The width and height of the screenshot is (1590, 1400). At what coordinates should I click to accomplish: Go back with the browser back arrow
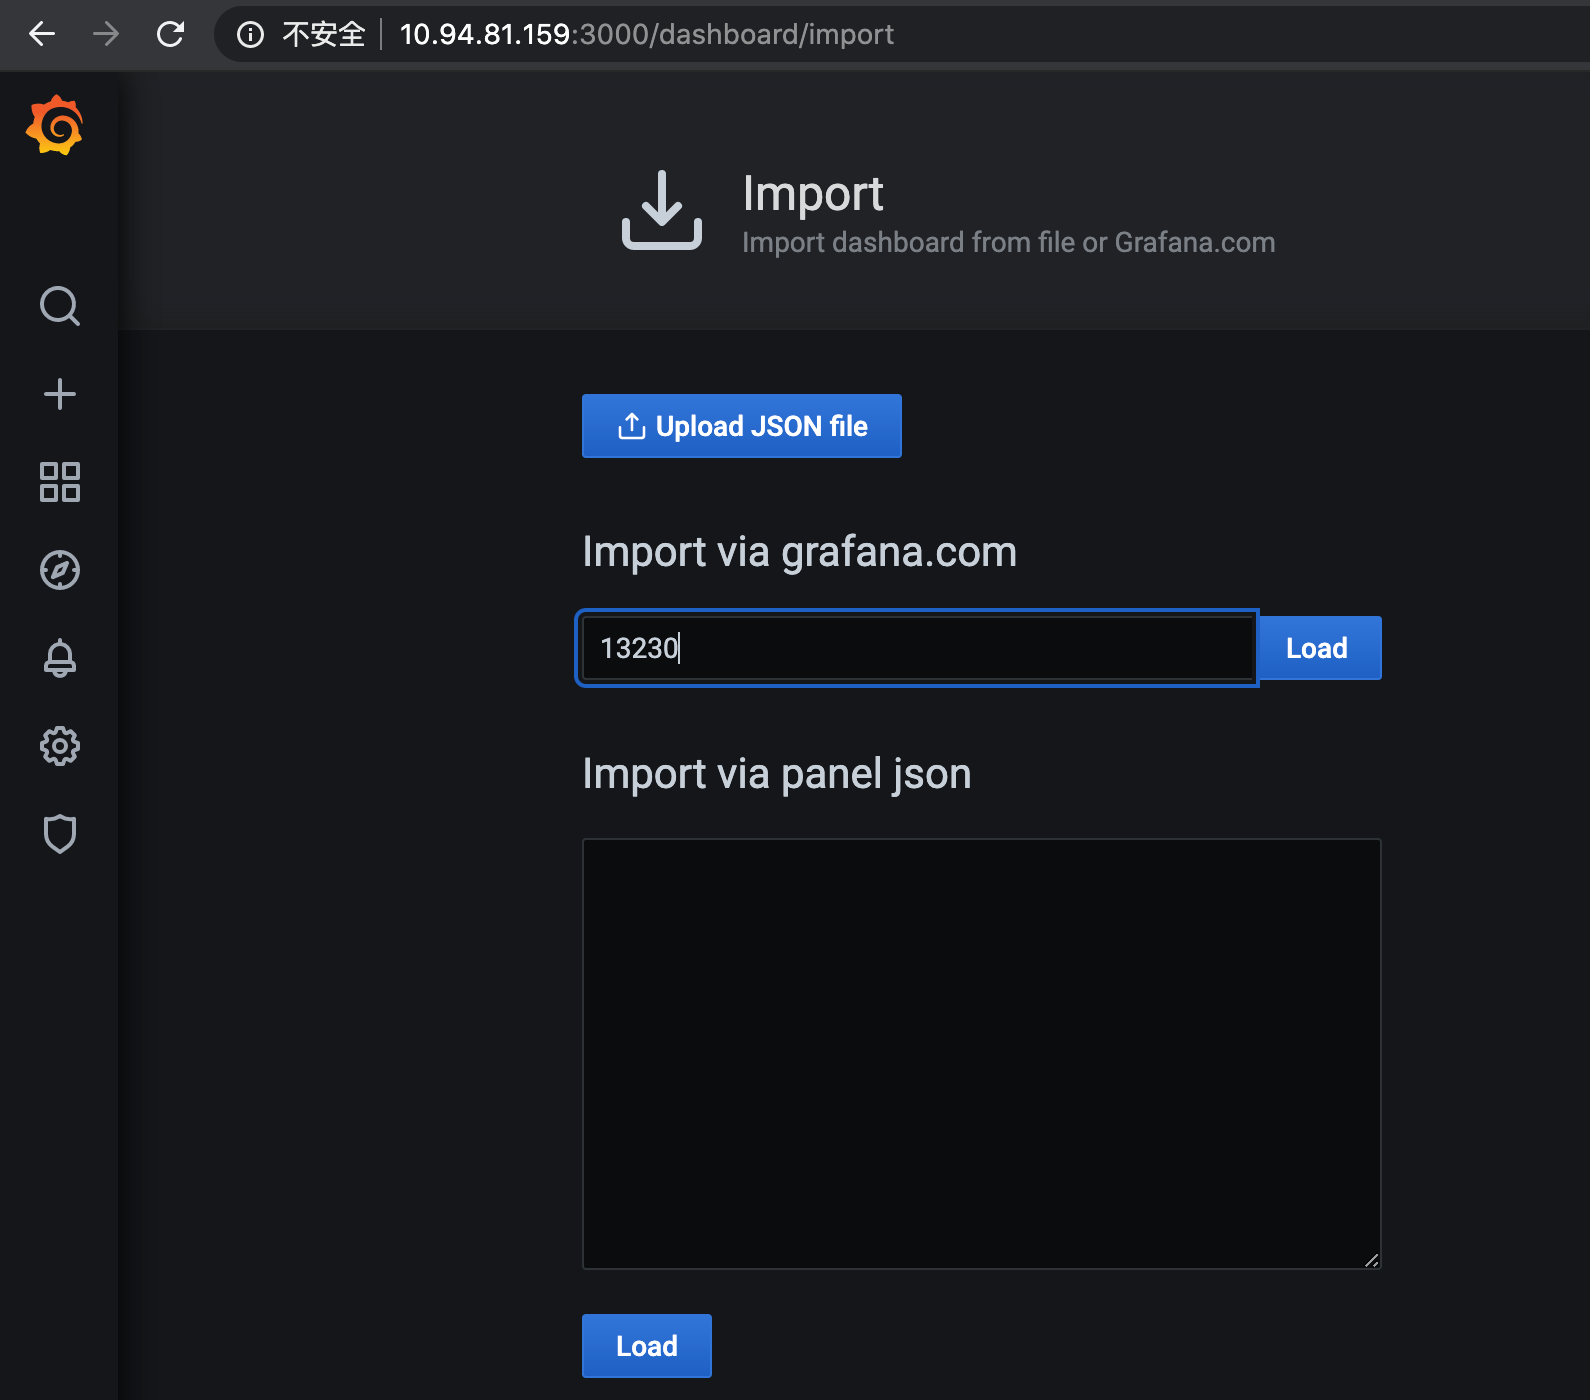[42, 34]
